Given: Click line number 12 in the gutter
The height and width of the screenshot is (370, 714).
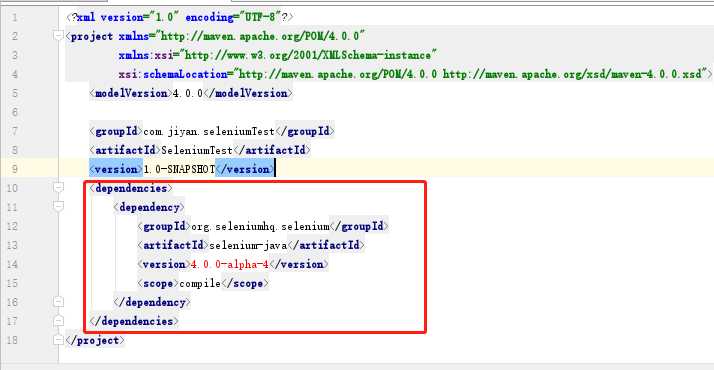Looking at the screenshot, I should pos(12,227).
